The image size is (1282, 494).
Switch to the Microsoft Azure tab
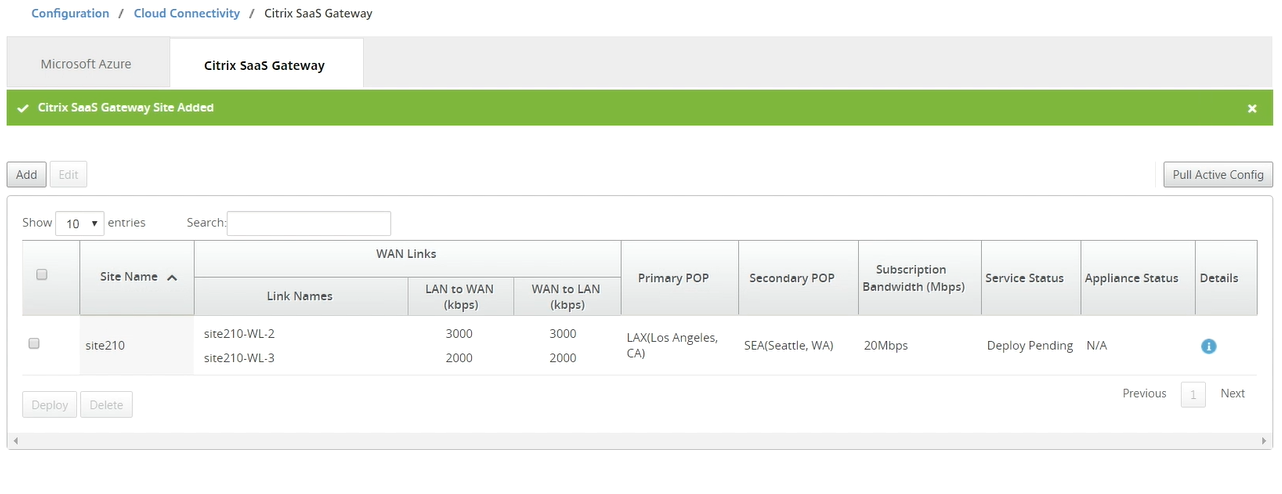[x=86, y=64]
